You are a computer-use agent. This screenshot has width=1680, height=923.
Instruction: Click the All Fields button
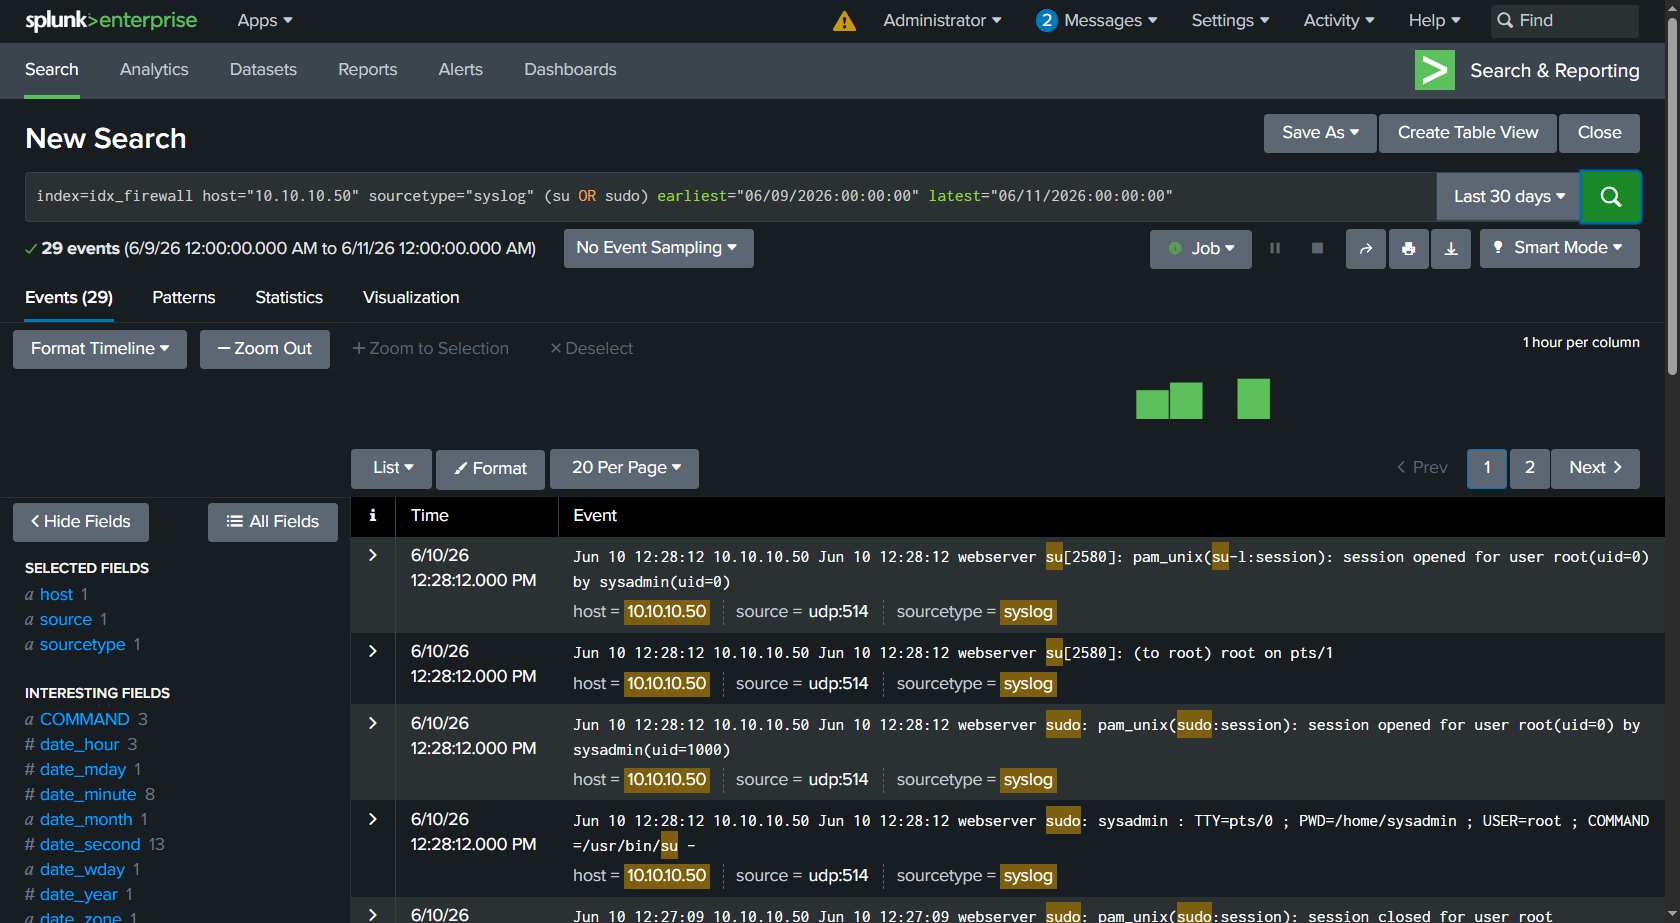tap(273, 522)
